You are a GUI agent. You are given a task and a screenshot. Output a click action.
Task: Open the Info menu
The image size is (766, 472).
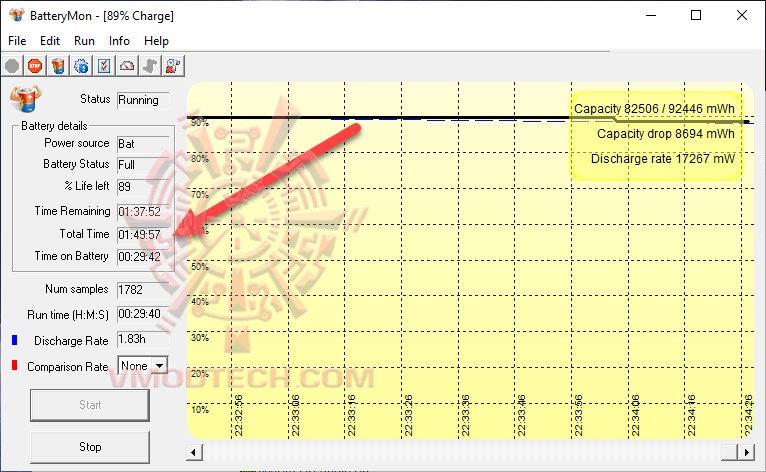[119, 41]
